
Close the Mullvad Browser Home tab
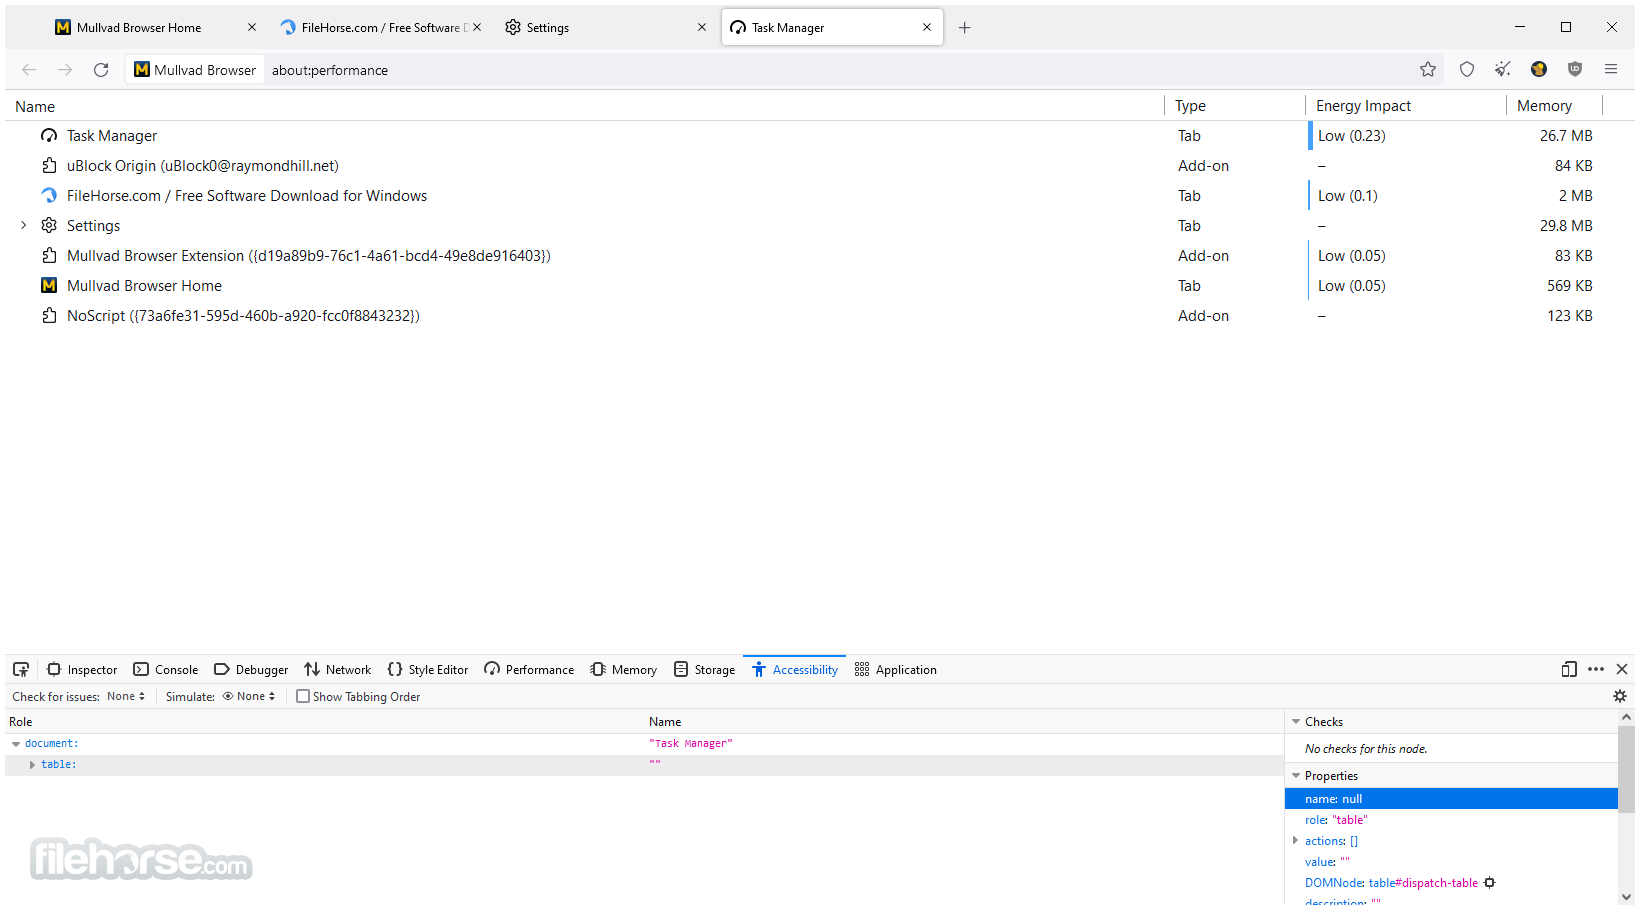(252, 28)
